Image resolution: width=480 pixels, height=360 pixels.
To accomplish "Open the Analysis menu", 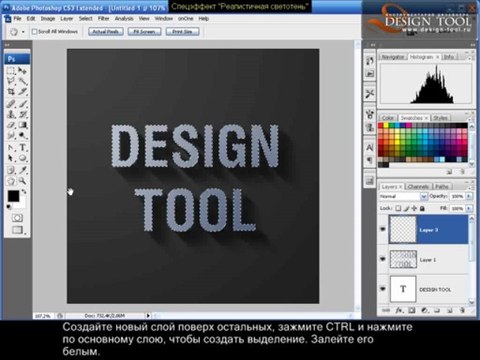I will [124, 19].
